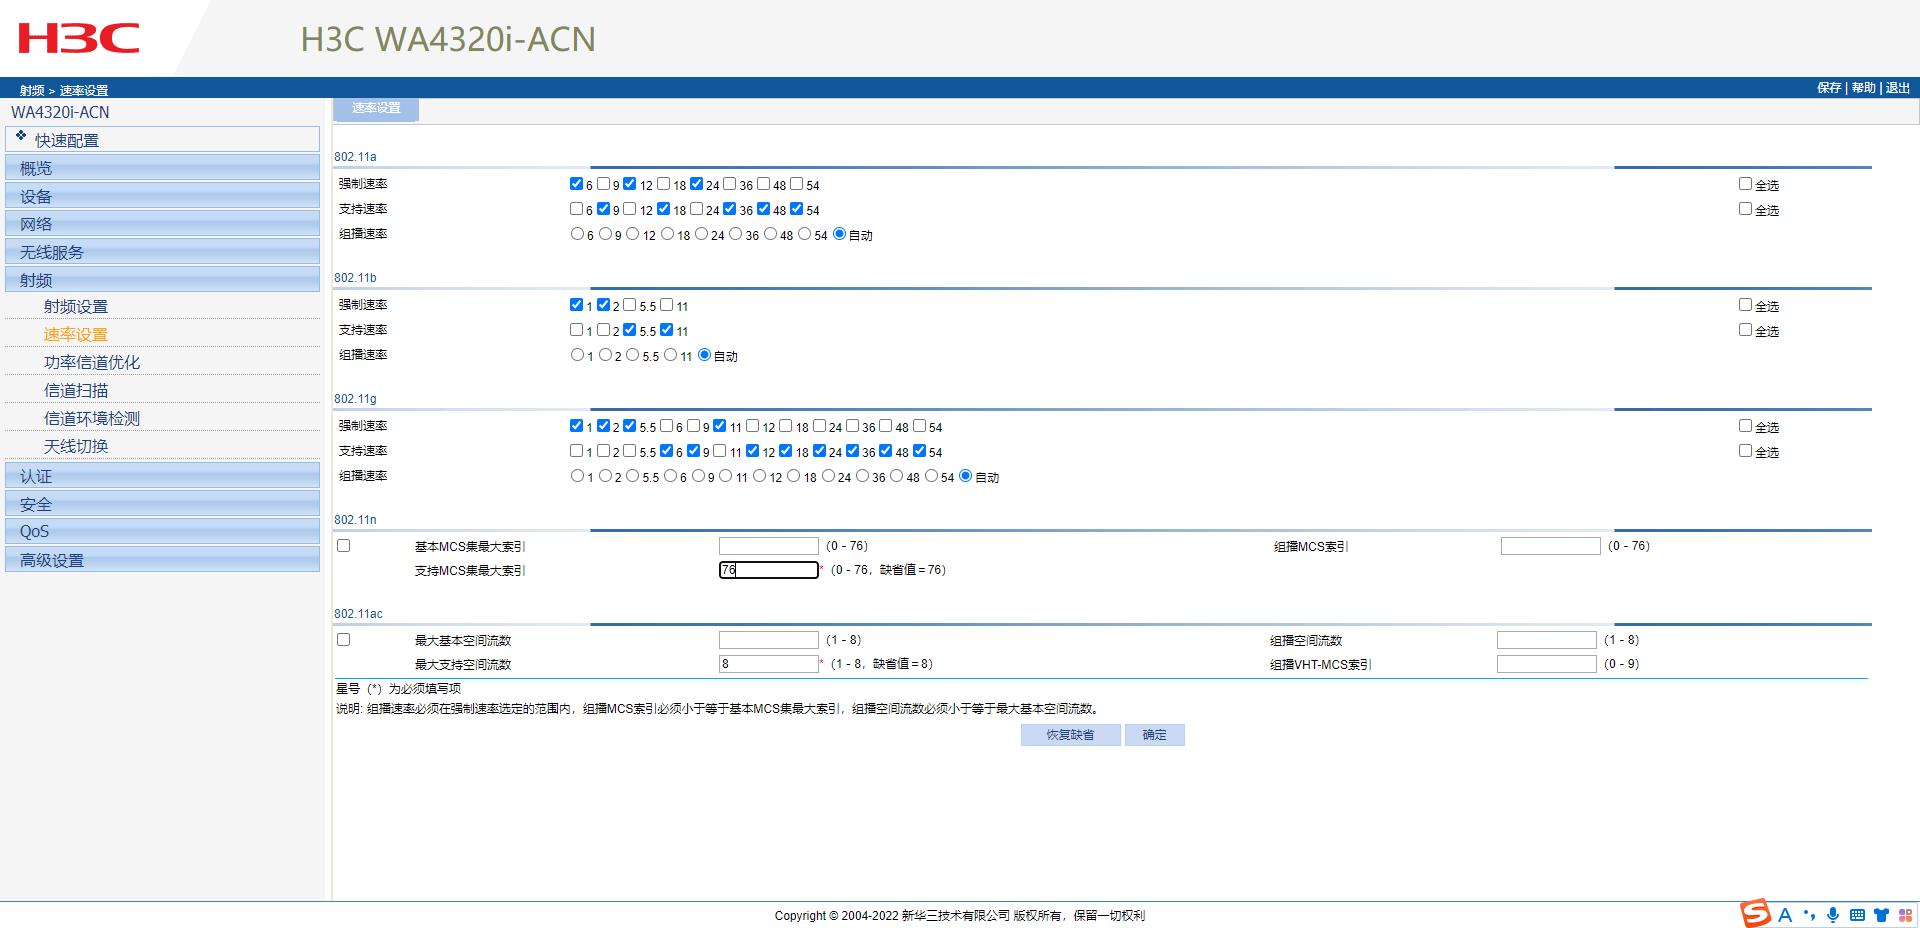
Task: Check 全选 for 802.11a 强制速率
Action: (1745, 184)
